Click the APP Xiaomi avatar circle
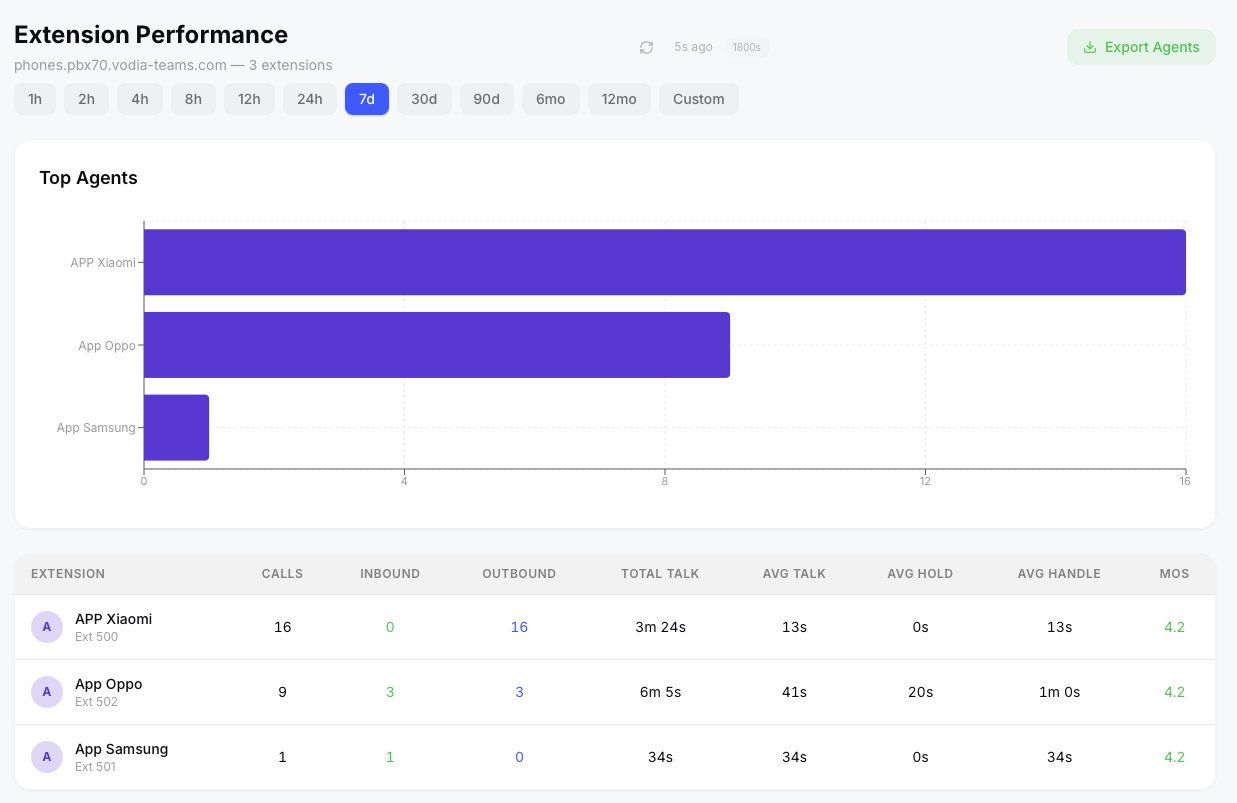 pyautogui.click(x=46, y=627)
